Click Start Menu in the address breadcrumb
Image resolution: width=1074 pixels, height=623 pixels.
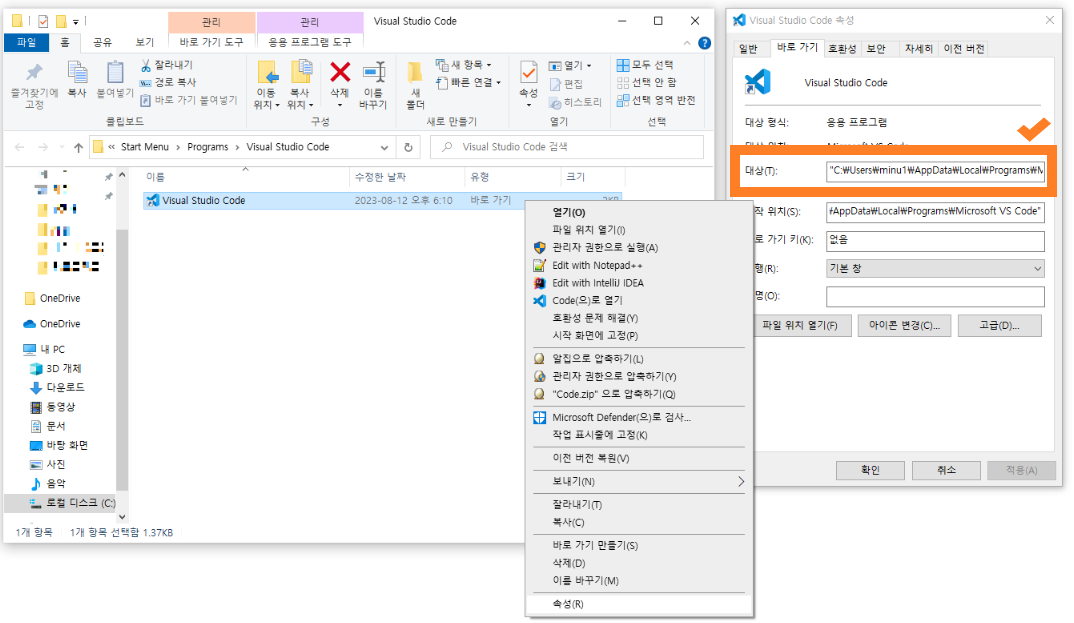[145, 147]
